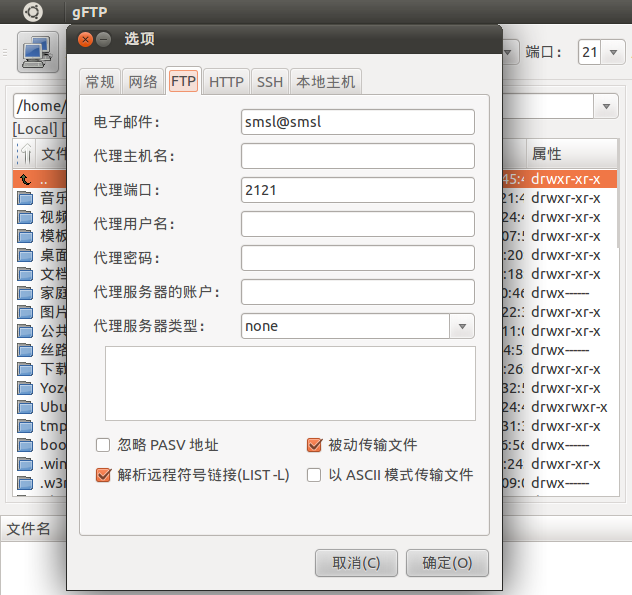The height and width of the screenshot is (595, 632).
Task: Click the local path field showing /home/
Action: click(40, 106)
